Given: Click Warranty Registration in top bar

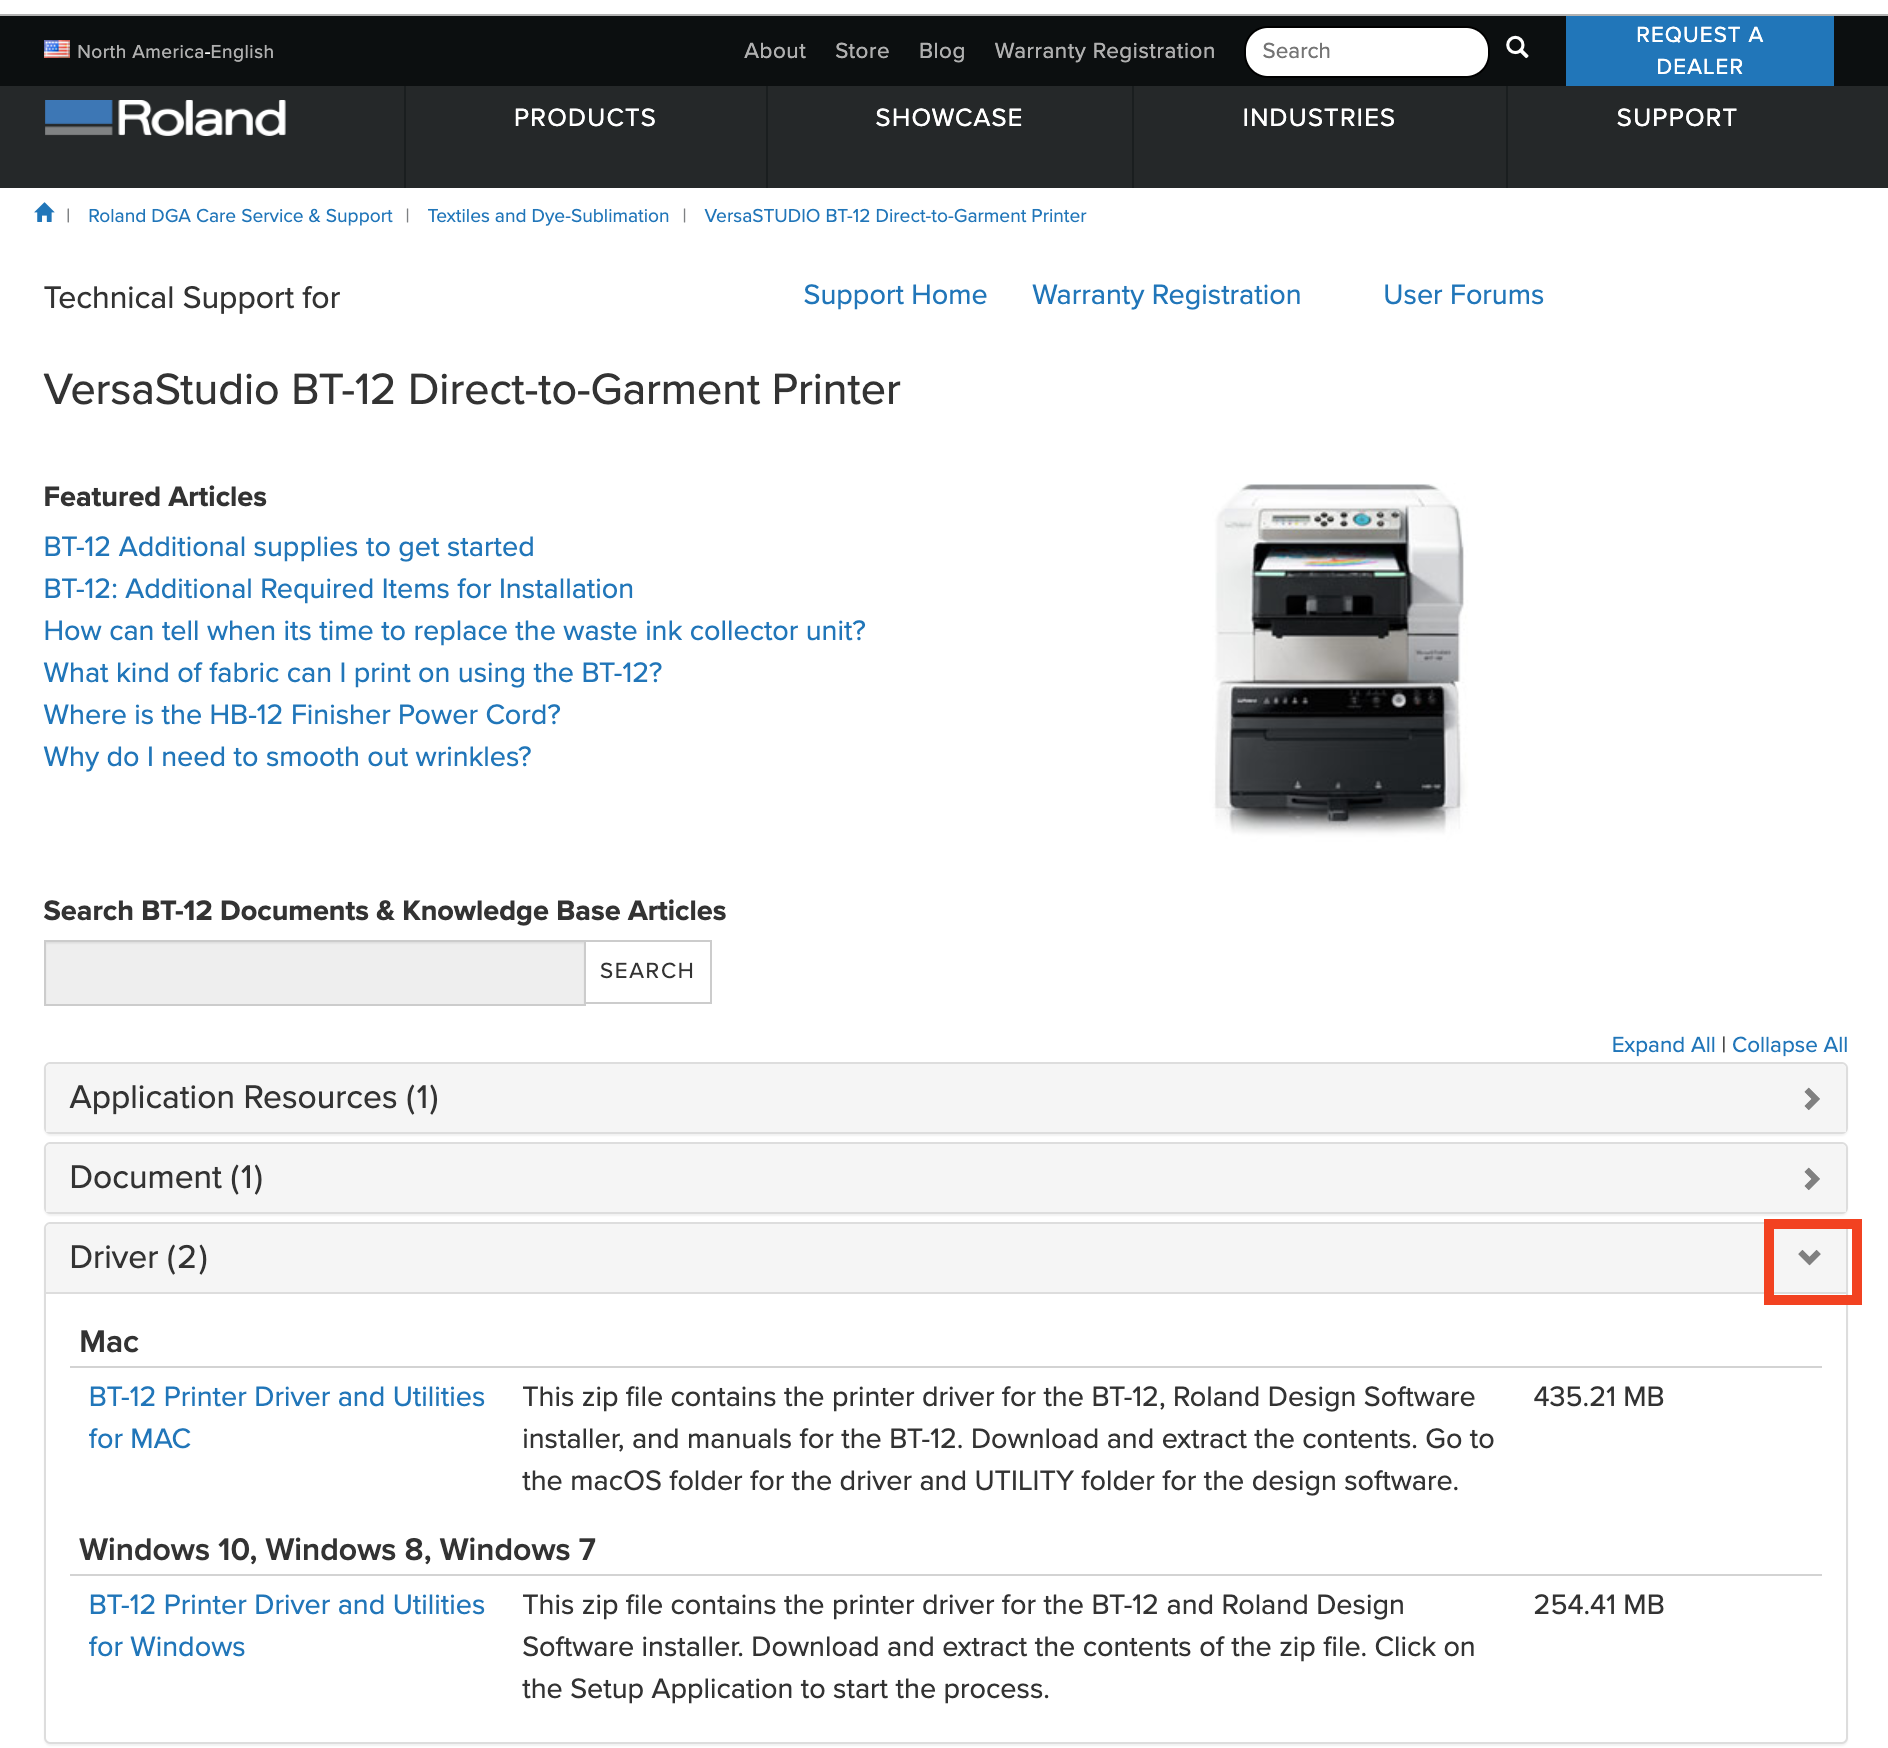Looking at the screenshot, I should pos(1105,51).
